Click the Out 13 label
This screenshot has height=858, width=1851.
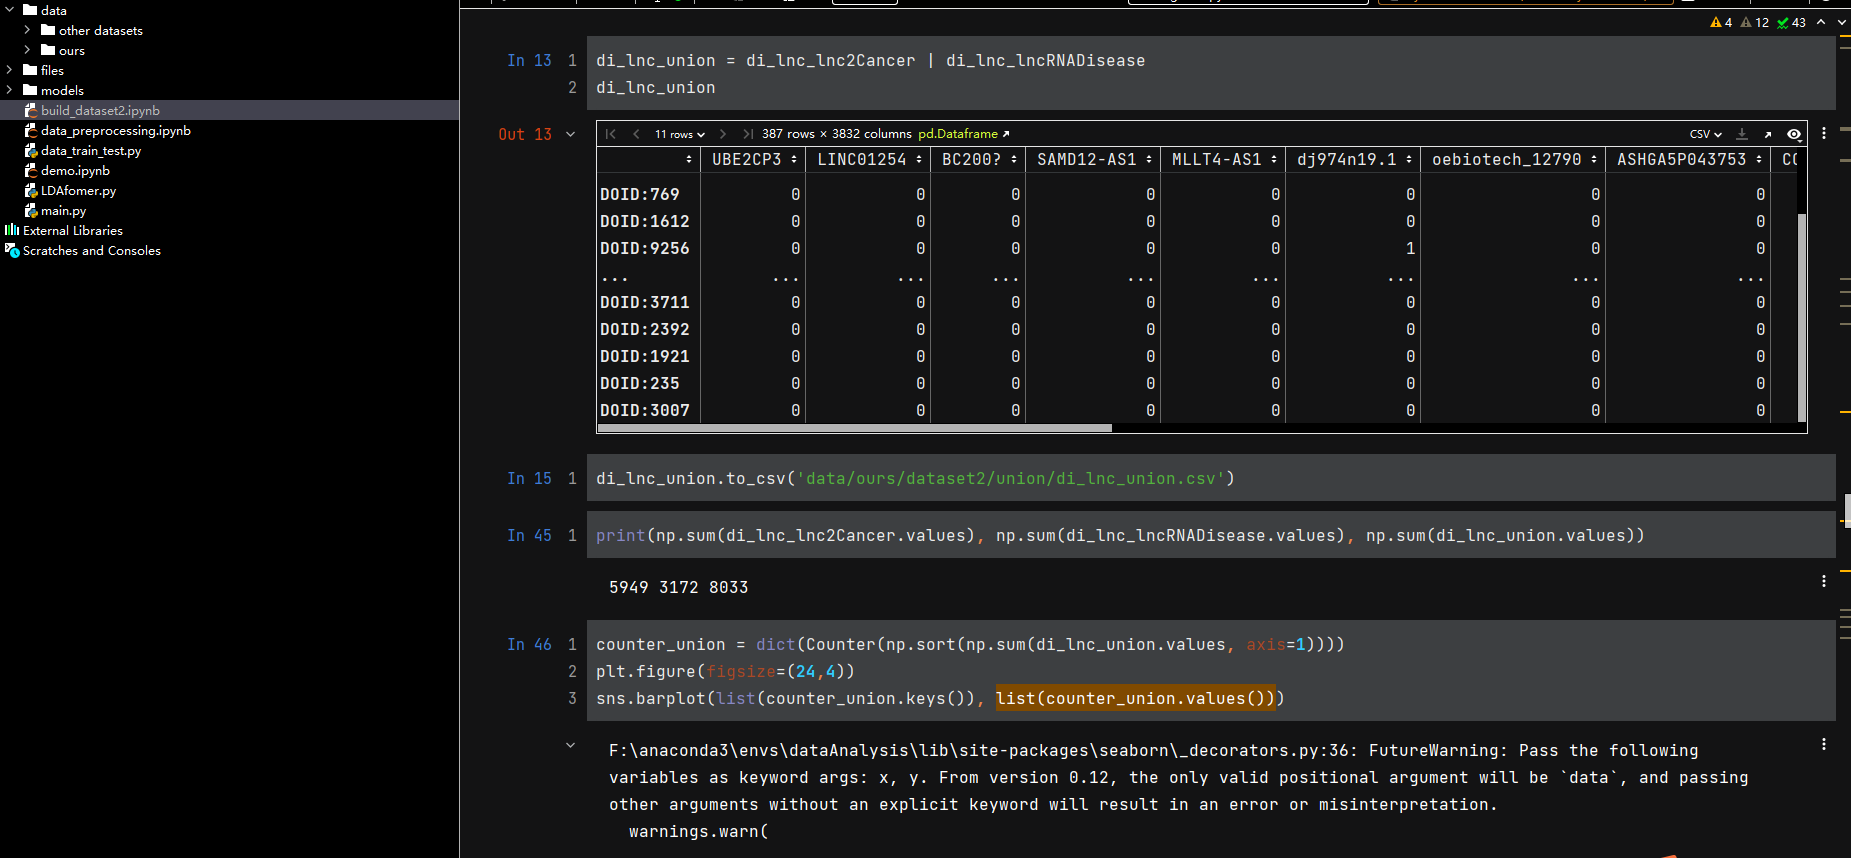(x=525, y=134)
